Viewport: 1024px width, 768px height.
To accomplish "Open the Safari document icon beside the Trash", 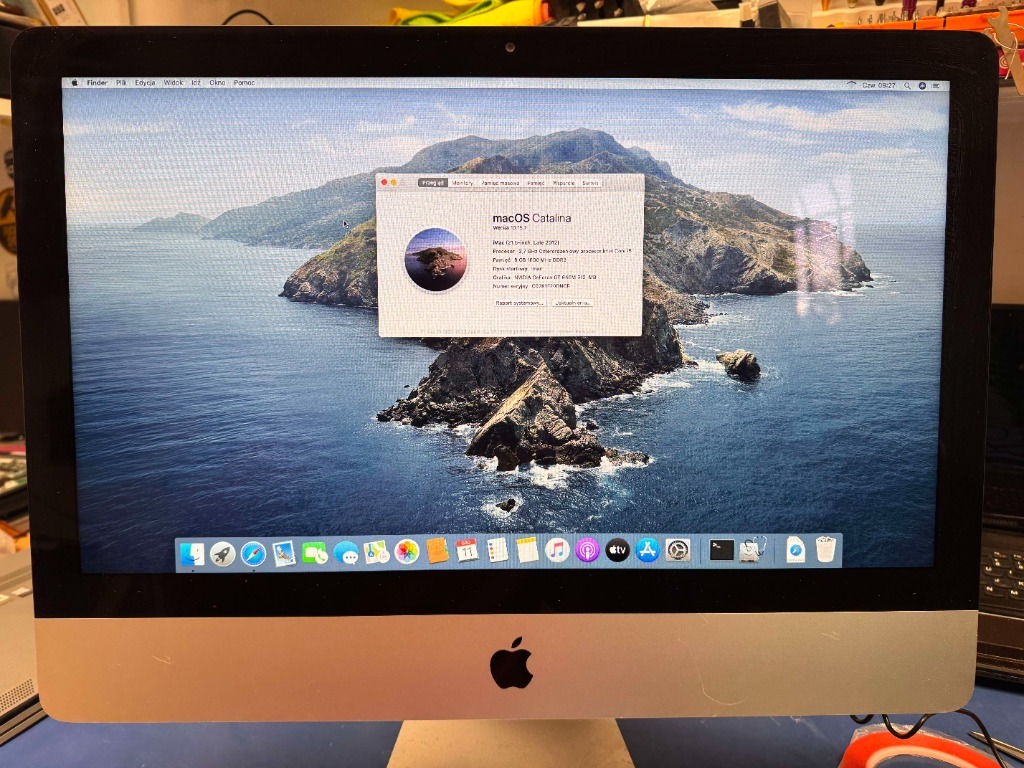I will (x=795, y=551).
